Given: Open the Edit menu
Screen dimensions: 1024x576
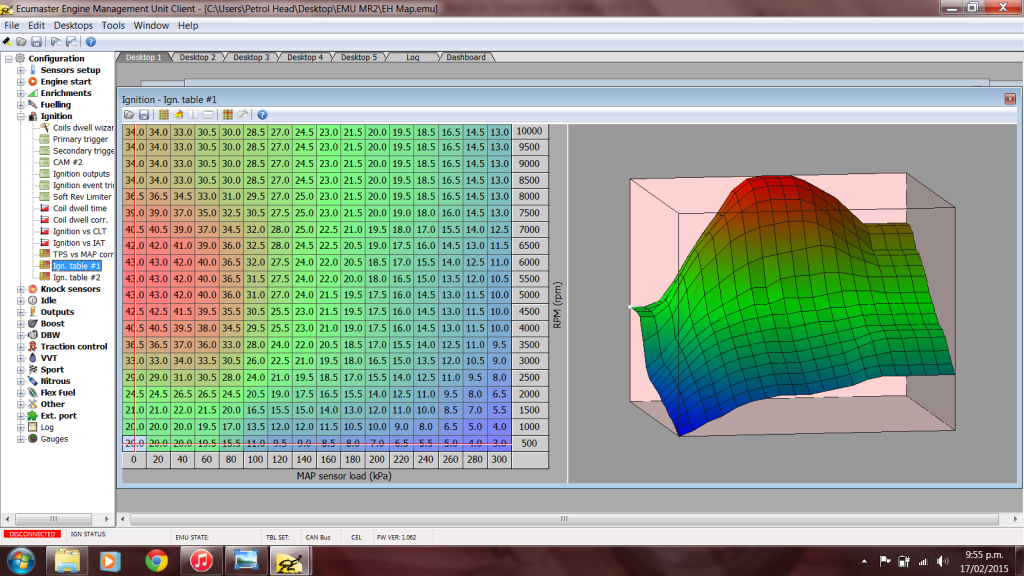Looking at the screenshot, I should pyautogui.click(x=36, y=25).
